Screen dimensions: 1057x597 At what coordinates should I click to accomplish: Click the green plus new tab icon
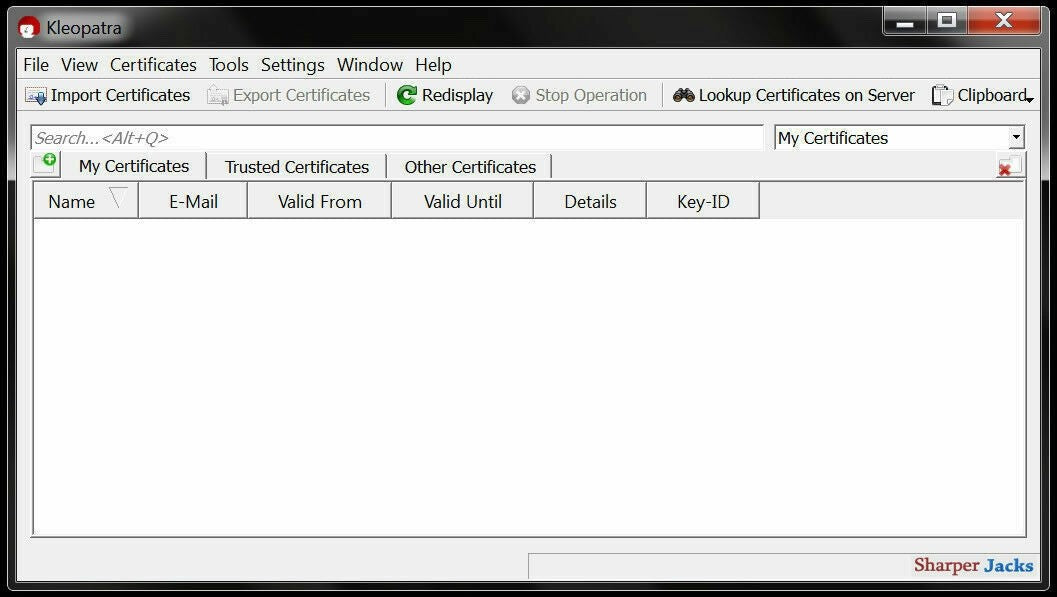tap(45, 163)
